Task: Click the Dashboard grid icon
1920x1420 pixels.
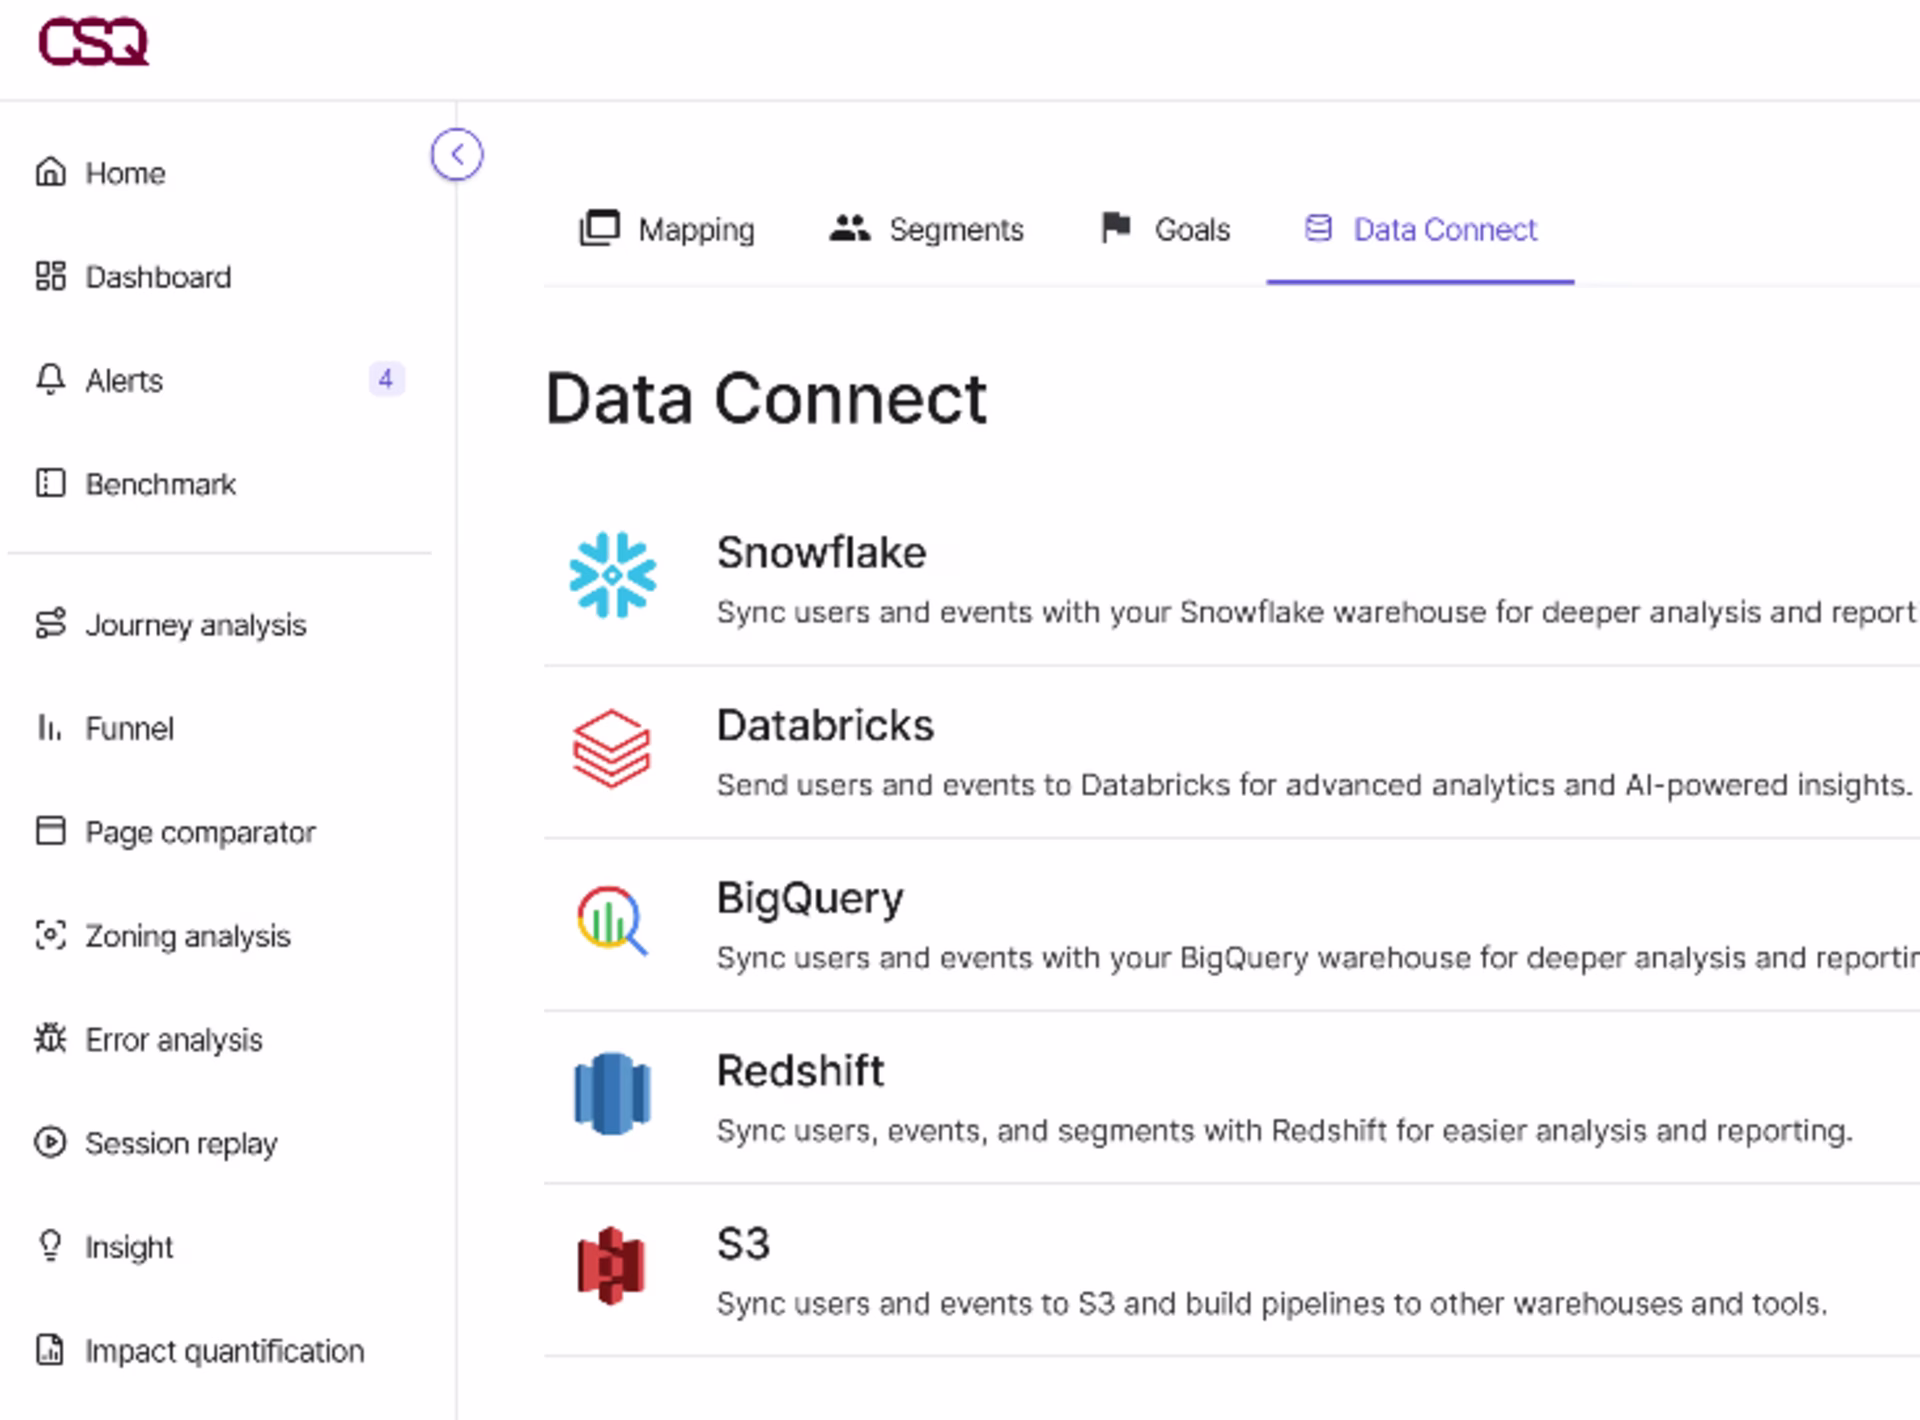Action: pyautogui.click(x=50, y=276)
